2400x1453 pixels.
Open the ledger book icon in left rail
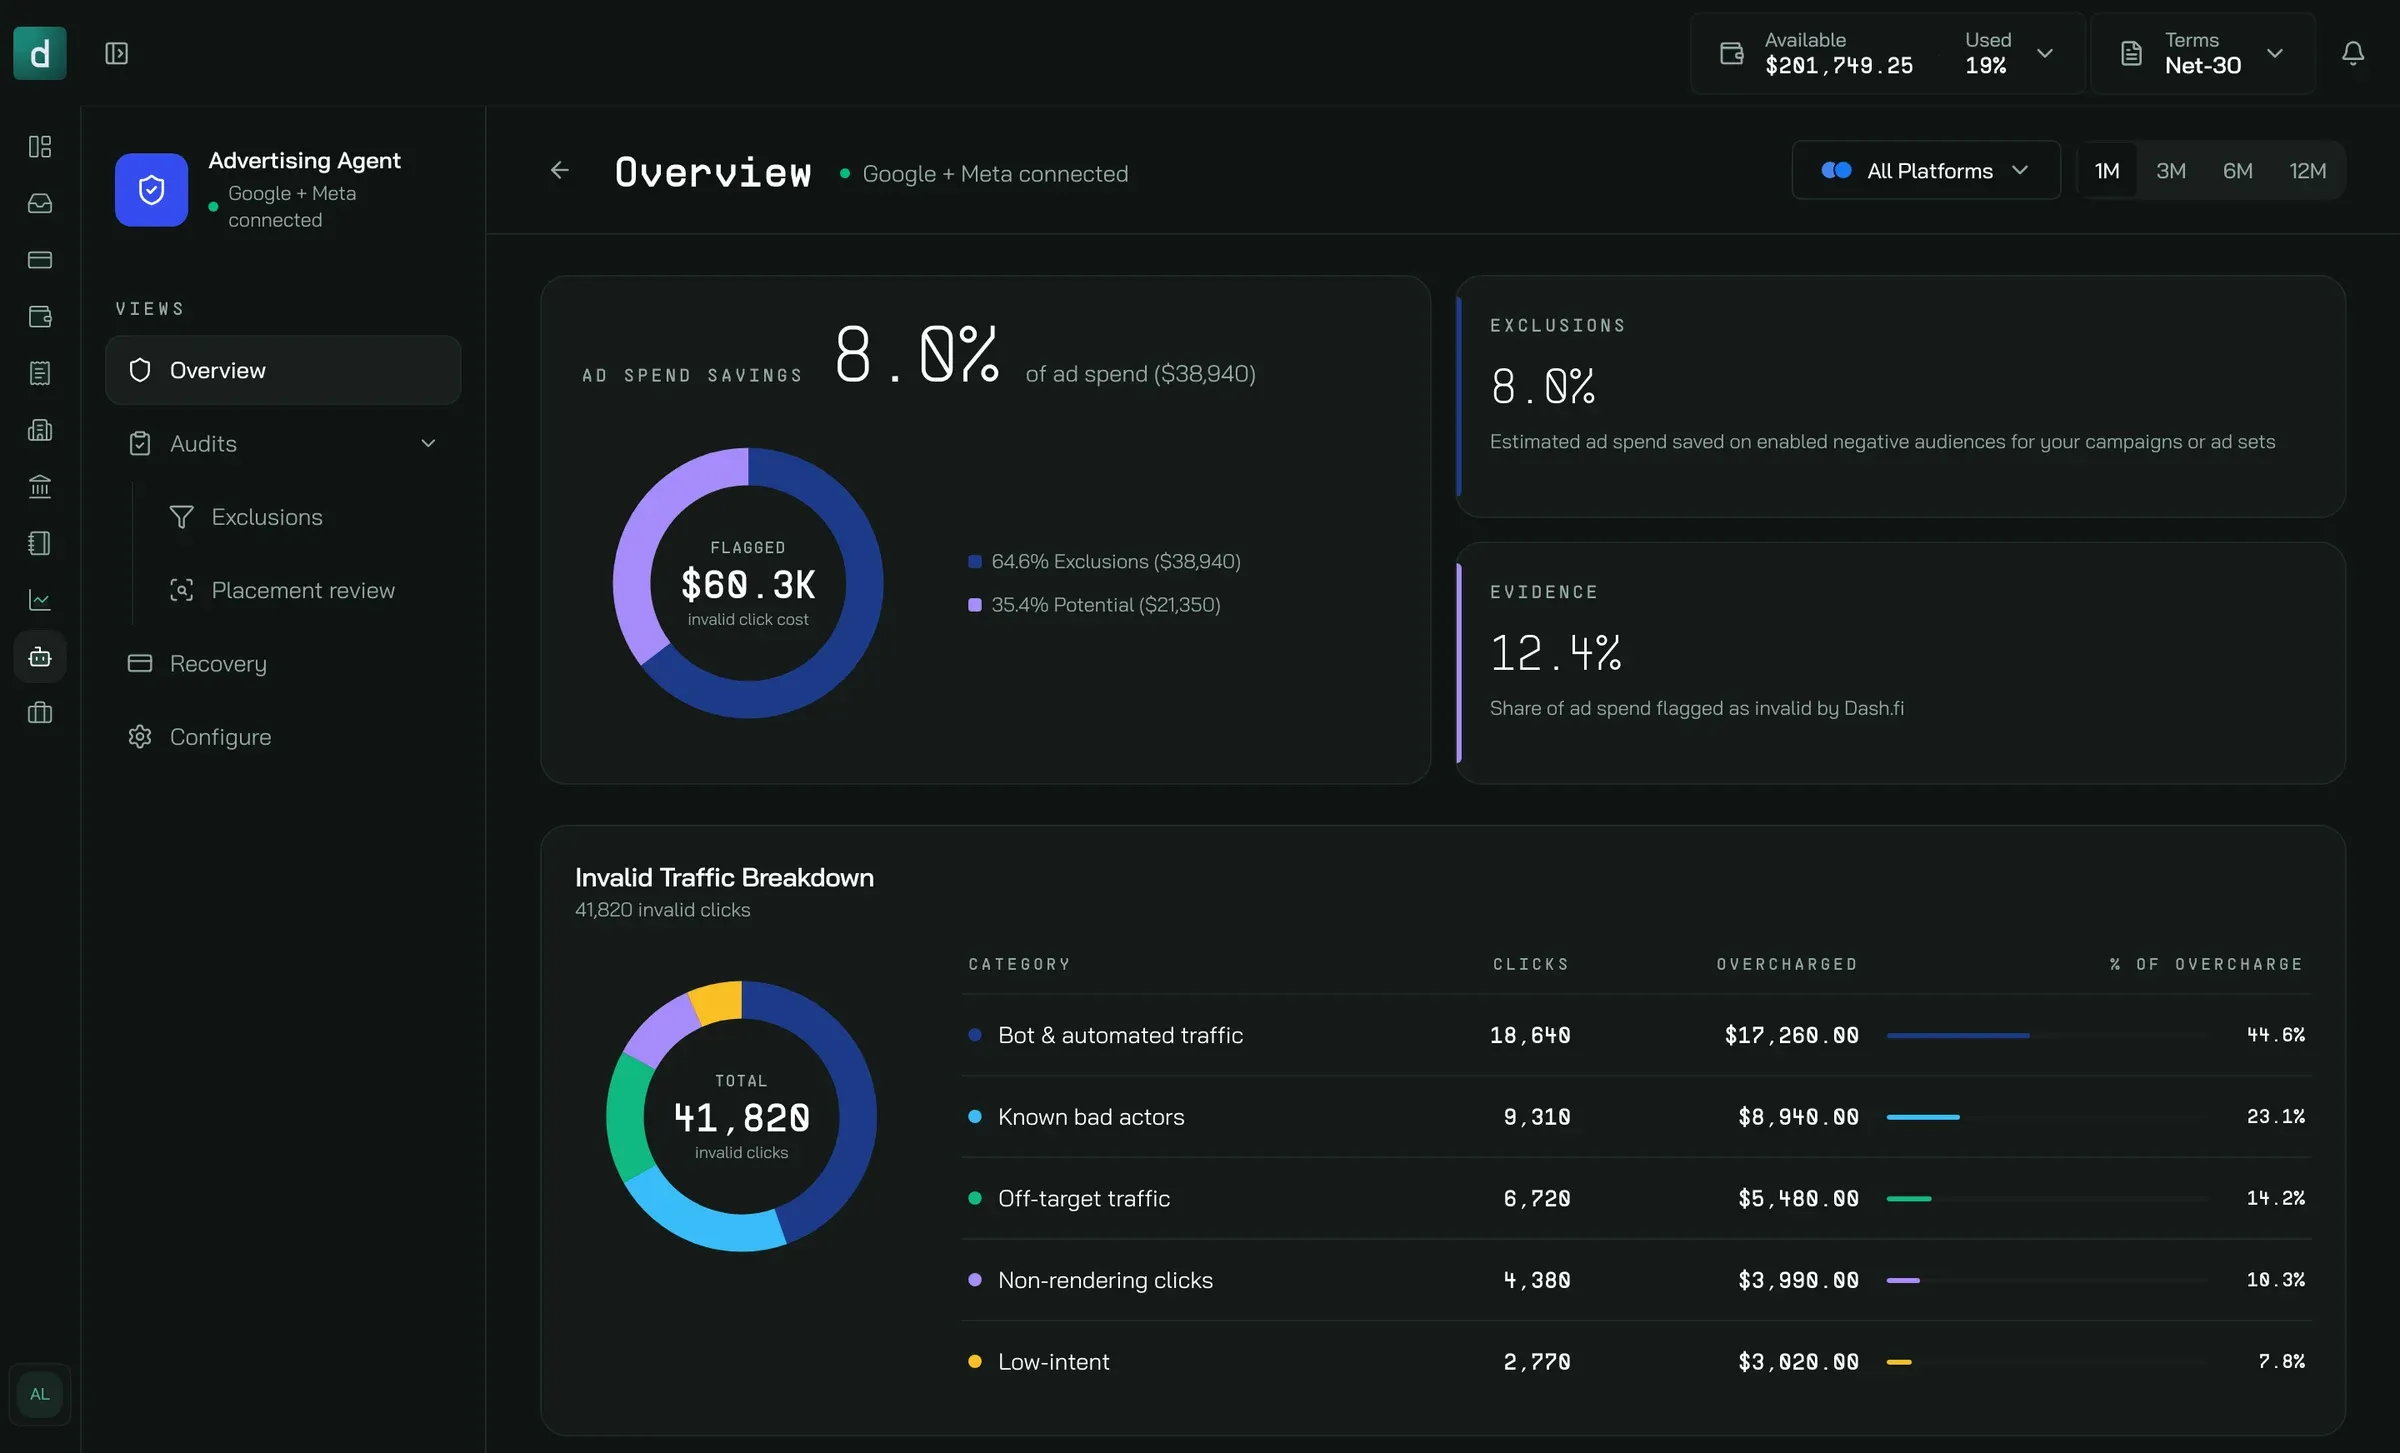(40, 543)
